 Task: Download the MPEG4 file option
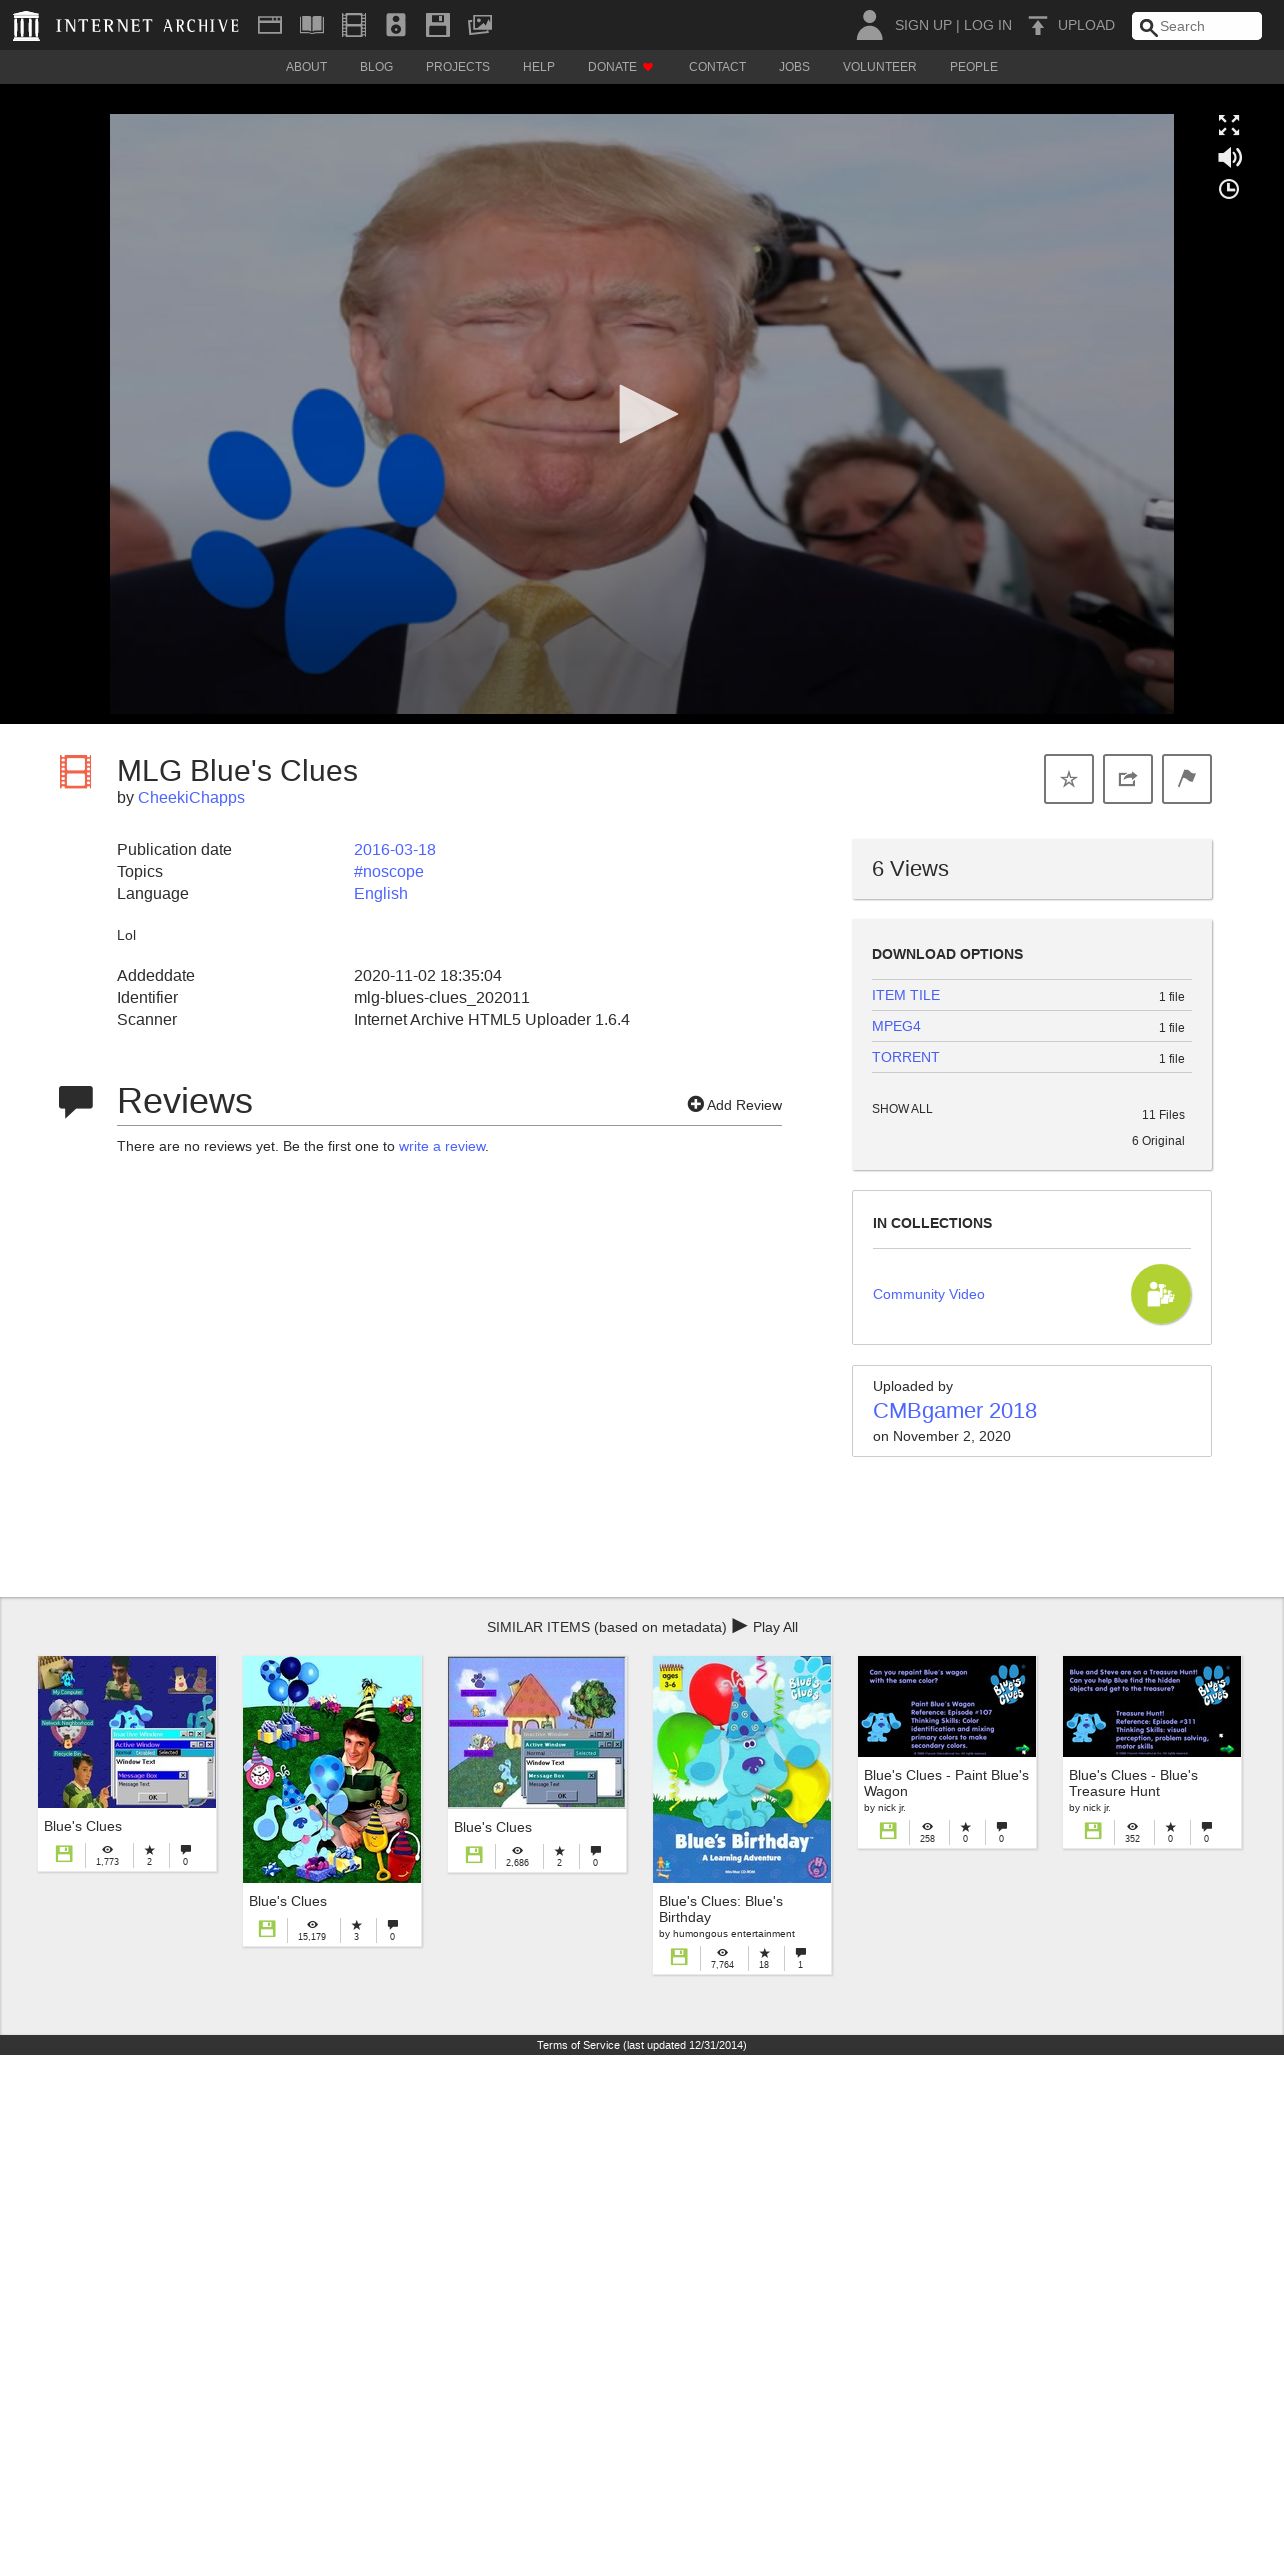(x=896, y=1026)
